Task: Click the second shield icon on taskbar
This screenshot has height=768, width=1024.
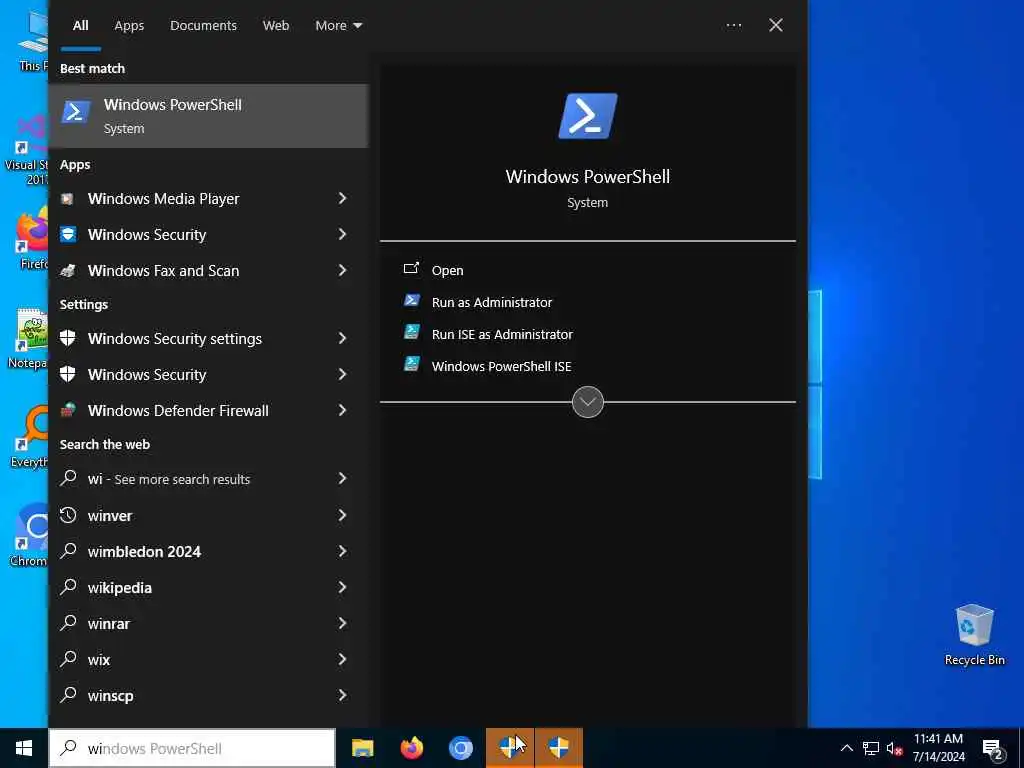Action: tap(559, 748)
